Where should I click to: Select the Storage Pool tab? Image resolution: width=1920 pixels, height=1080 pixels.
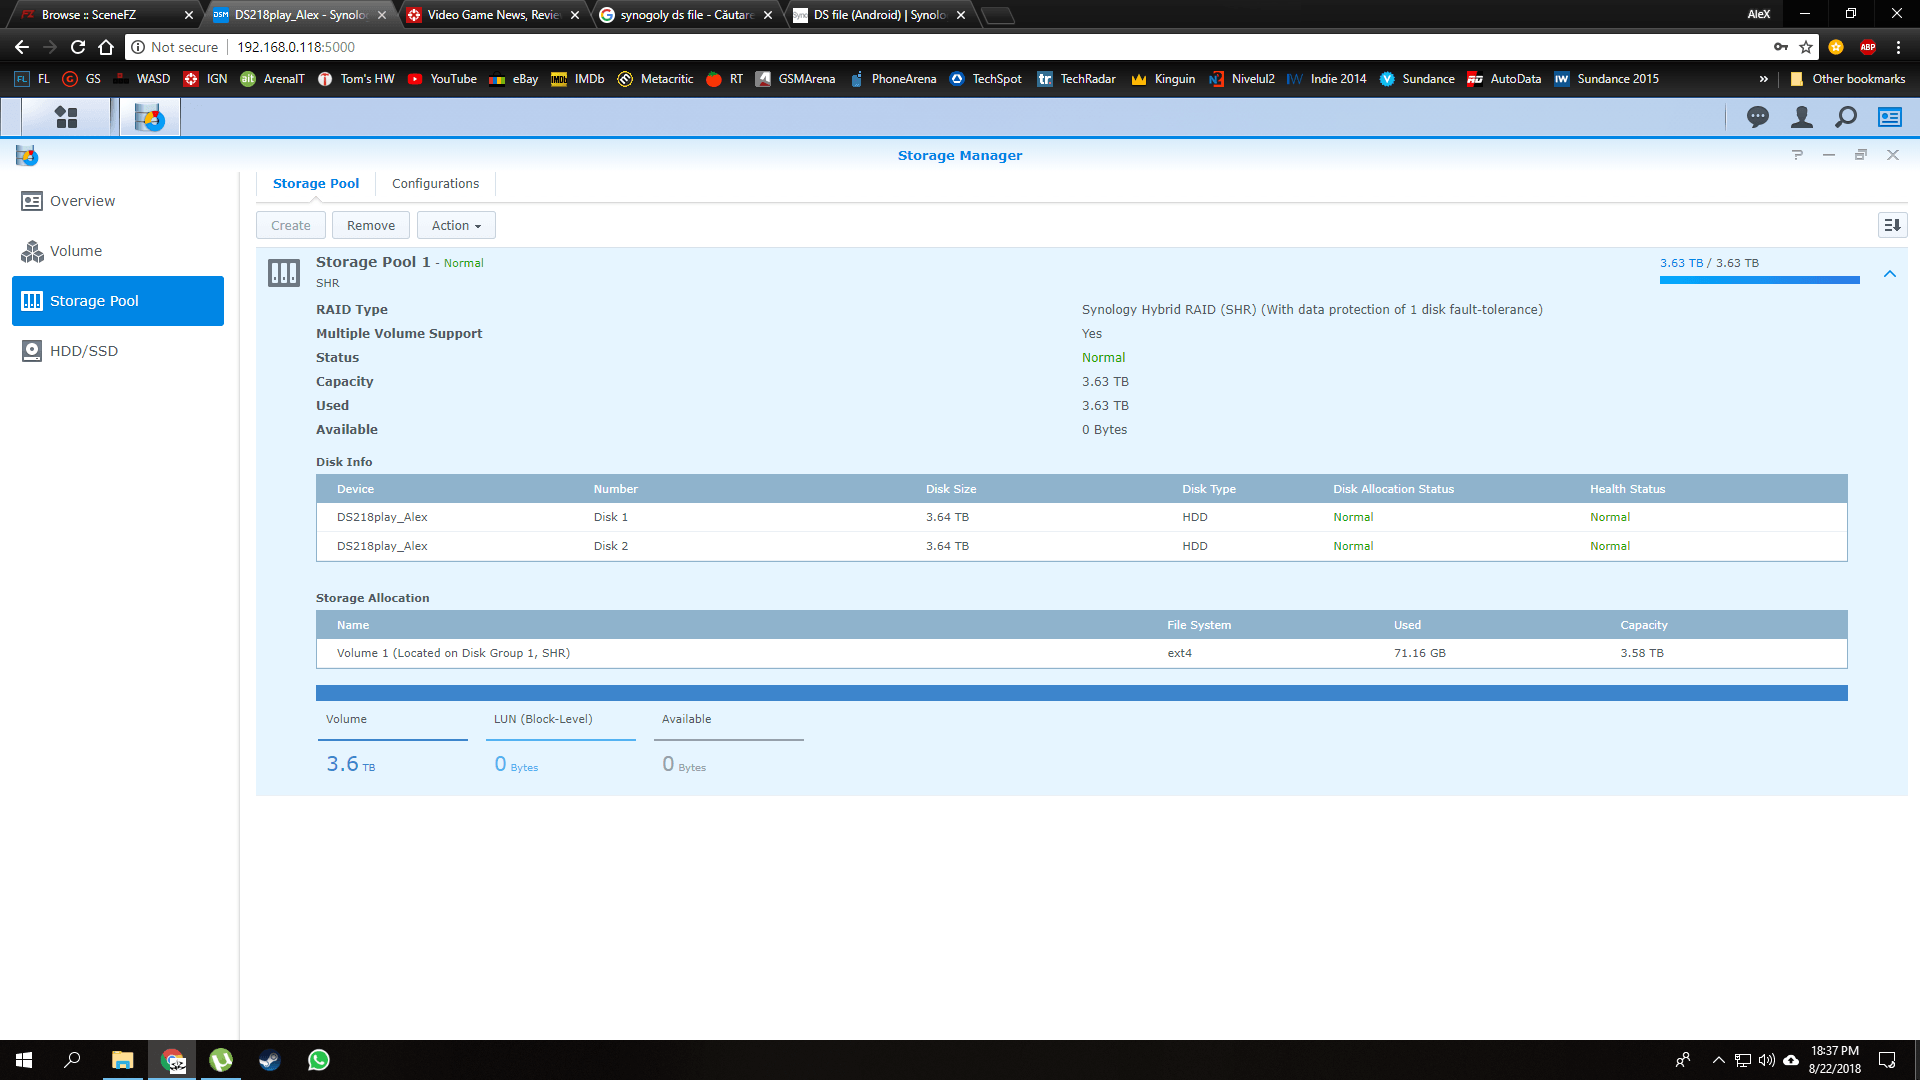(315, 184)
